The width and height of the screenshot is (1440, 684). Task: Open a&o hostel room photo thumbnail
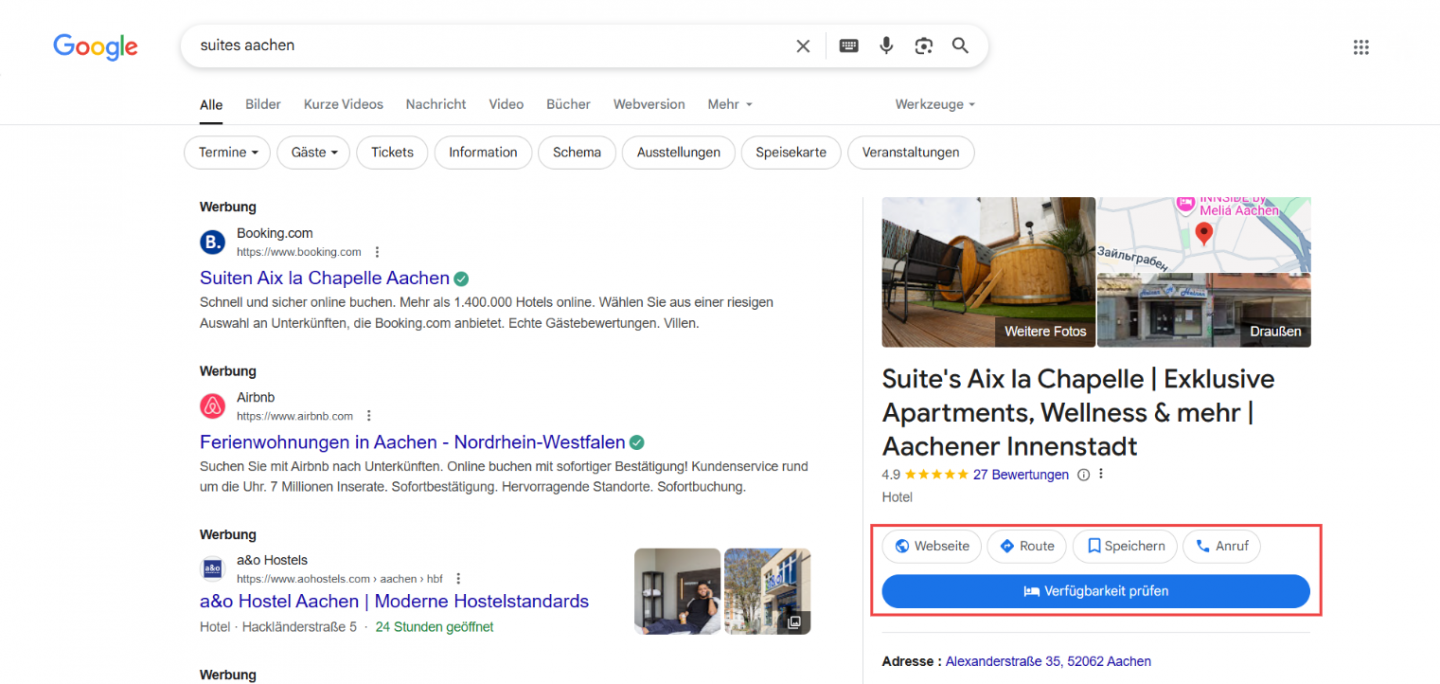click(677, 591)
